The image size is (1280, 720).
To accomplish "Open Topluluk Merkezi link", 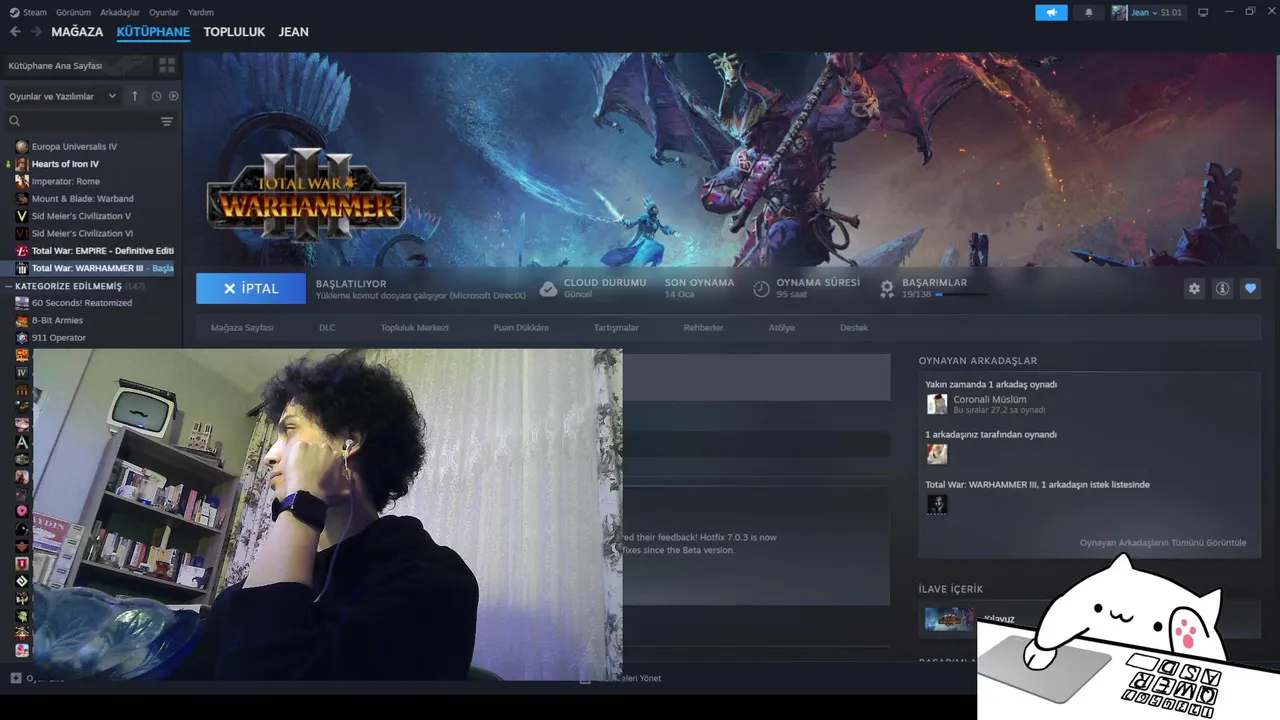I will tap(414, 327).
